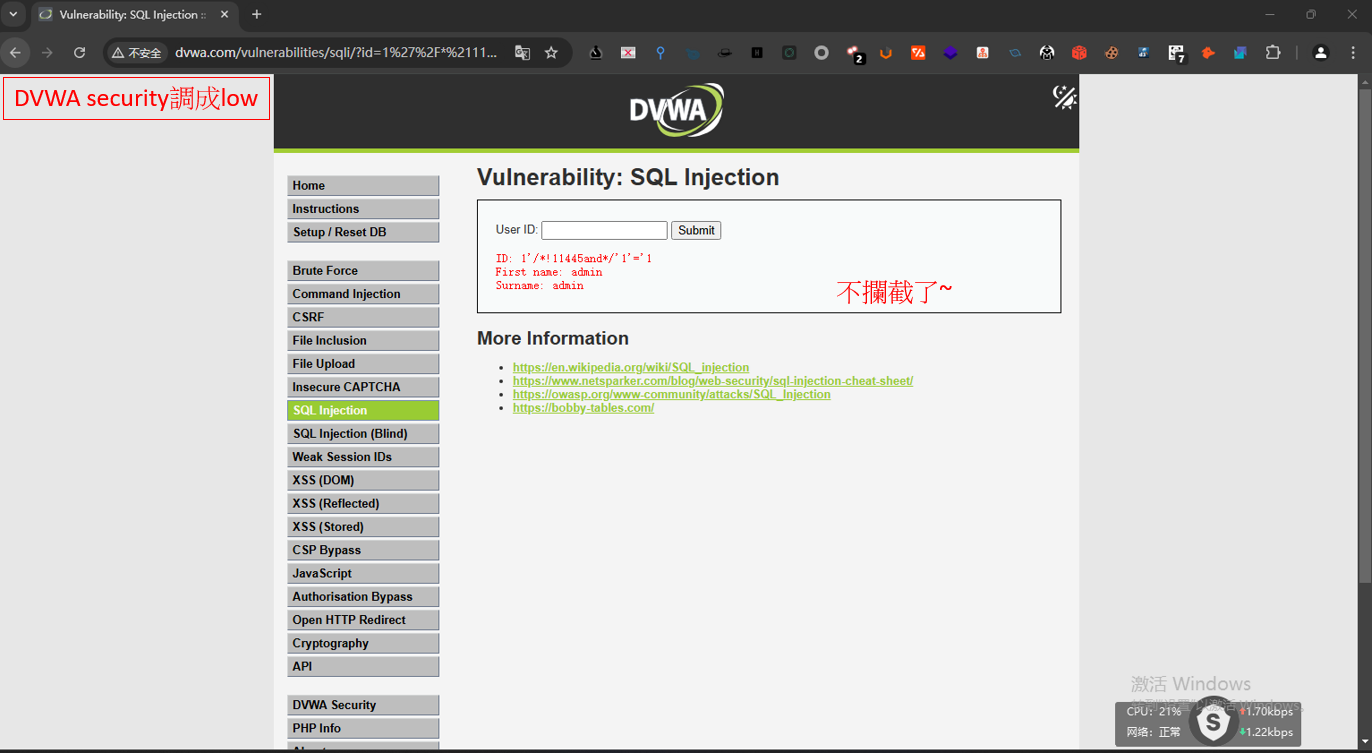
Task: Open Authorisation Bypass page
Action: point(363,597)
